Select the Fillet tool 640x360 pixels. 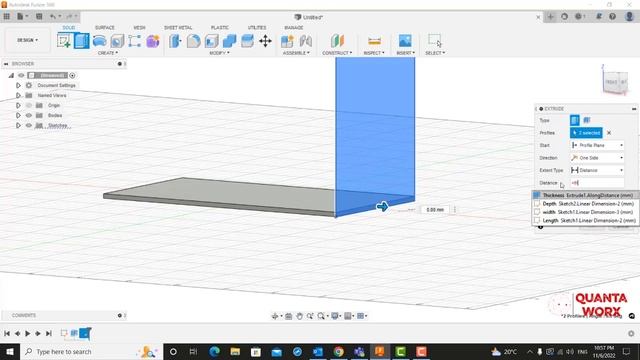193,41
